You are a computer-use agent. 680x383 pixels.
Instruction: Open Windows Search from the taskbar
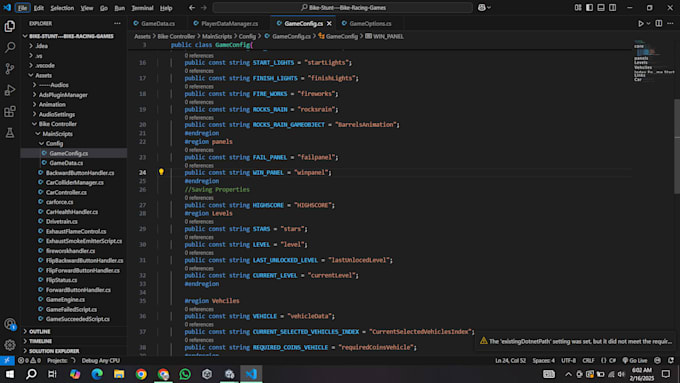point(31,374)
